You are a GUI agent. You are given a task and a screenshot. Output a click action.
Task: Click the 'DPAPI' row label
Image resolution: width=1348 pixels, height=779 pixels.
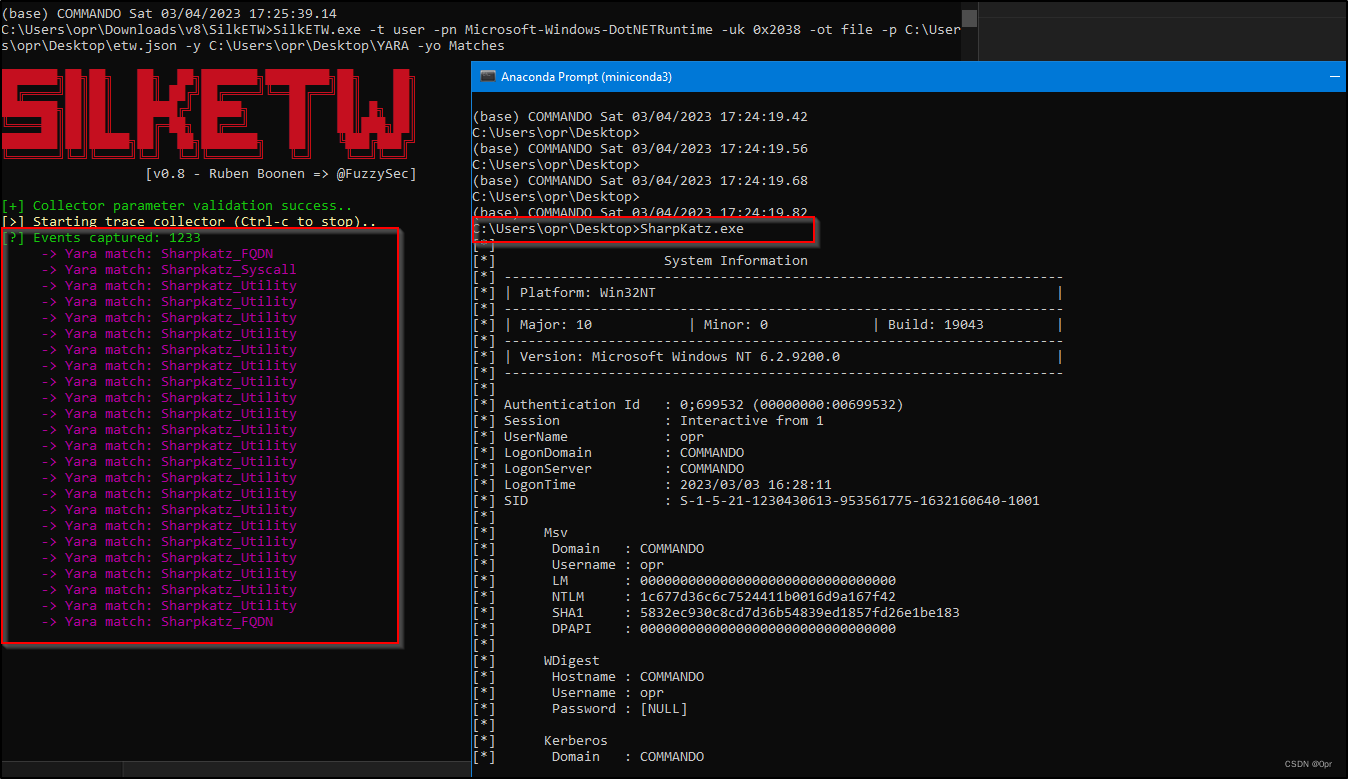point(572,629)
